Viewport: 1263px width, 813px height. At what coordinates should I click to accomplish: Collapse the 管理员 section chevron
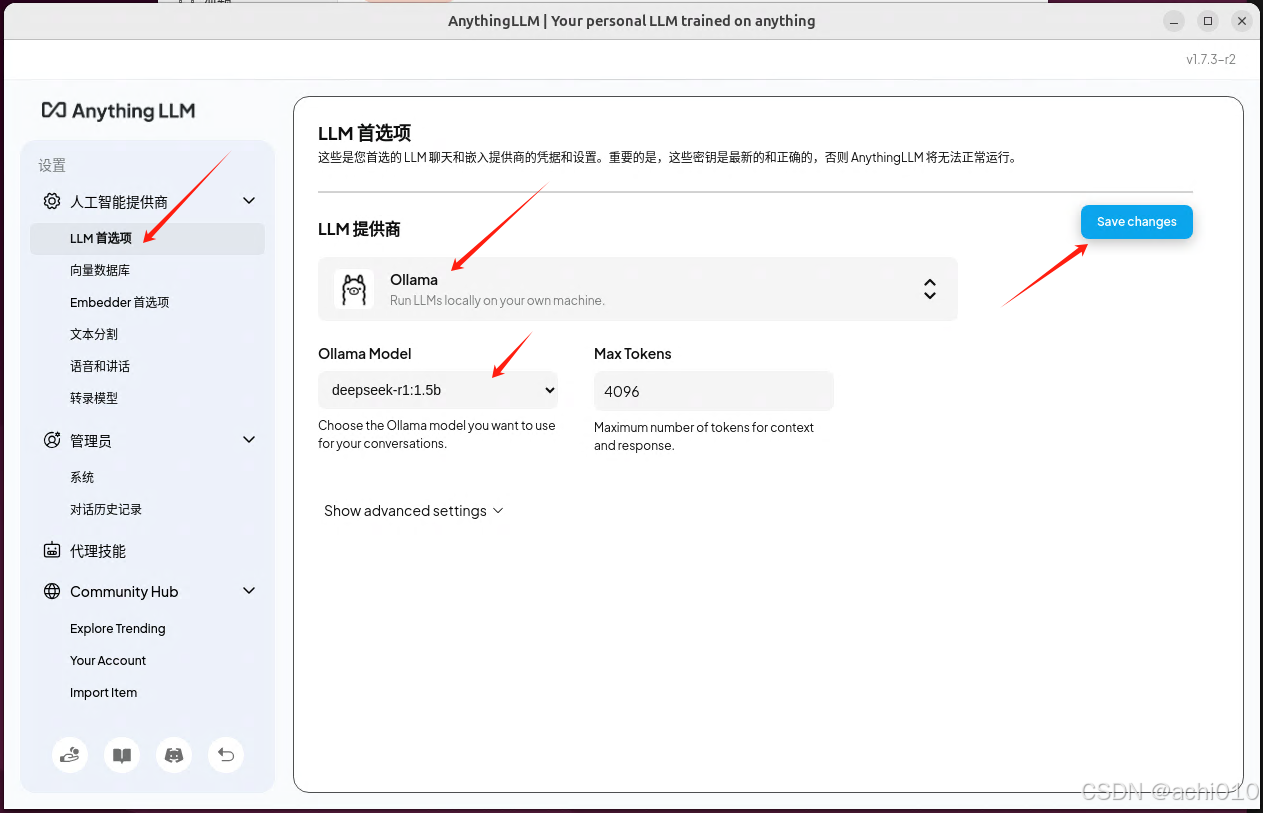(x=249, y=440)
